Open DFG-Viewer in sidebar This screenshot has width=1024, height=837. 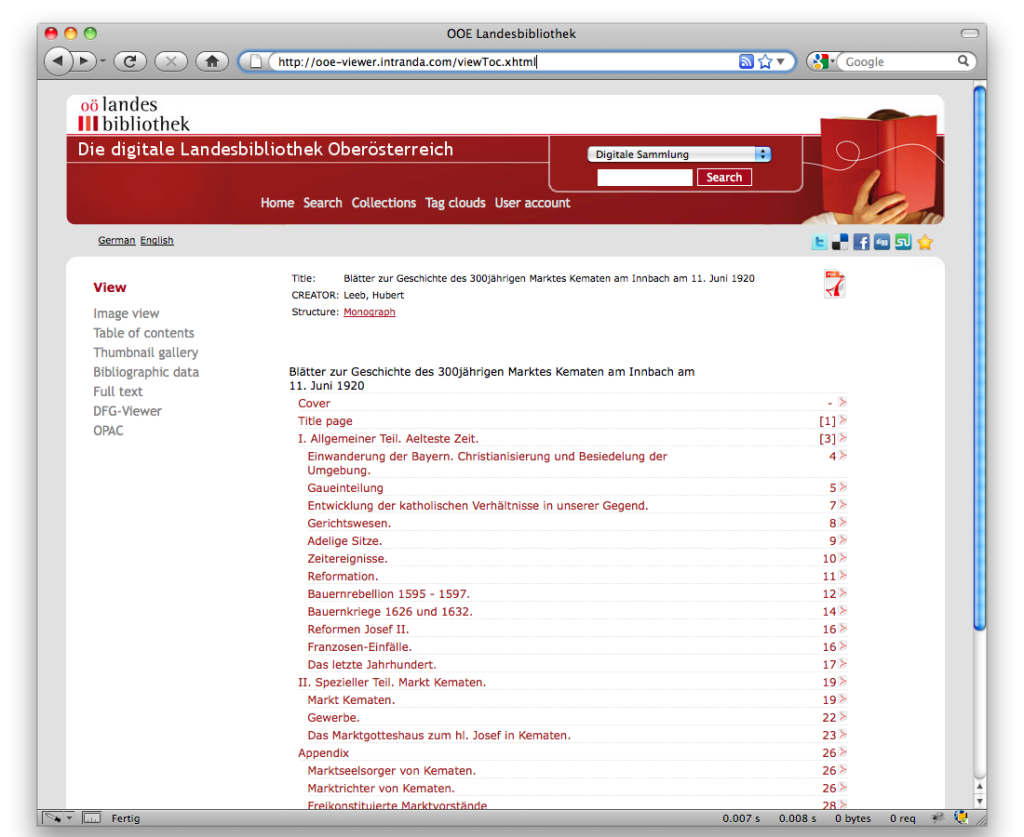127,411
